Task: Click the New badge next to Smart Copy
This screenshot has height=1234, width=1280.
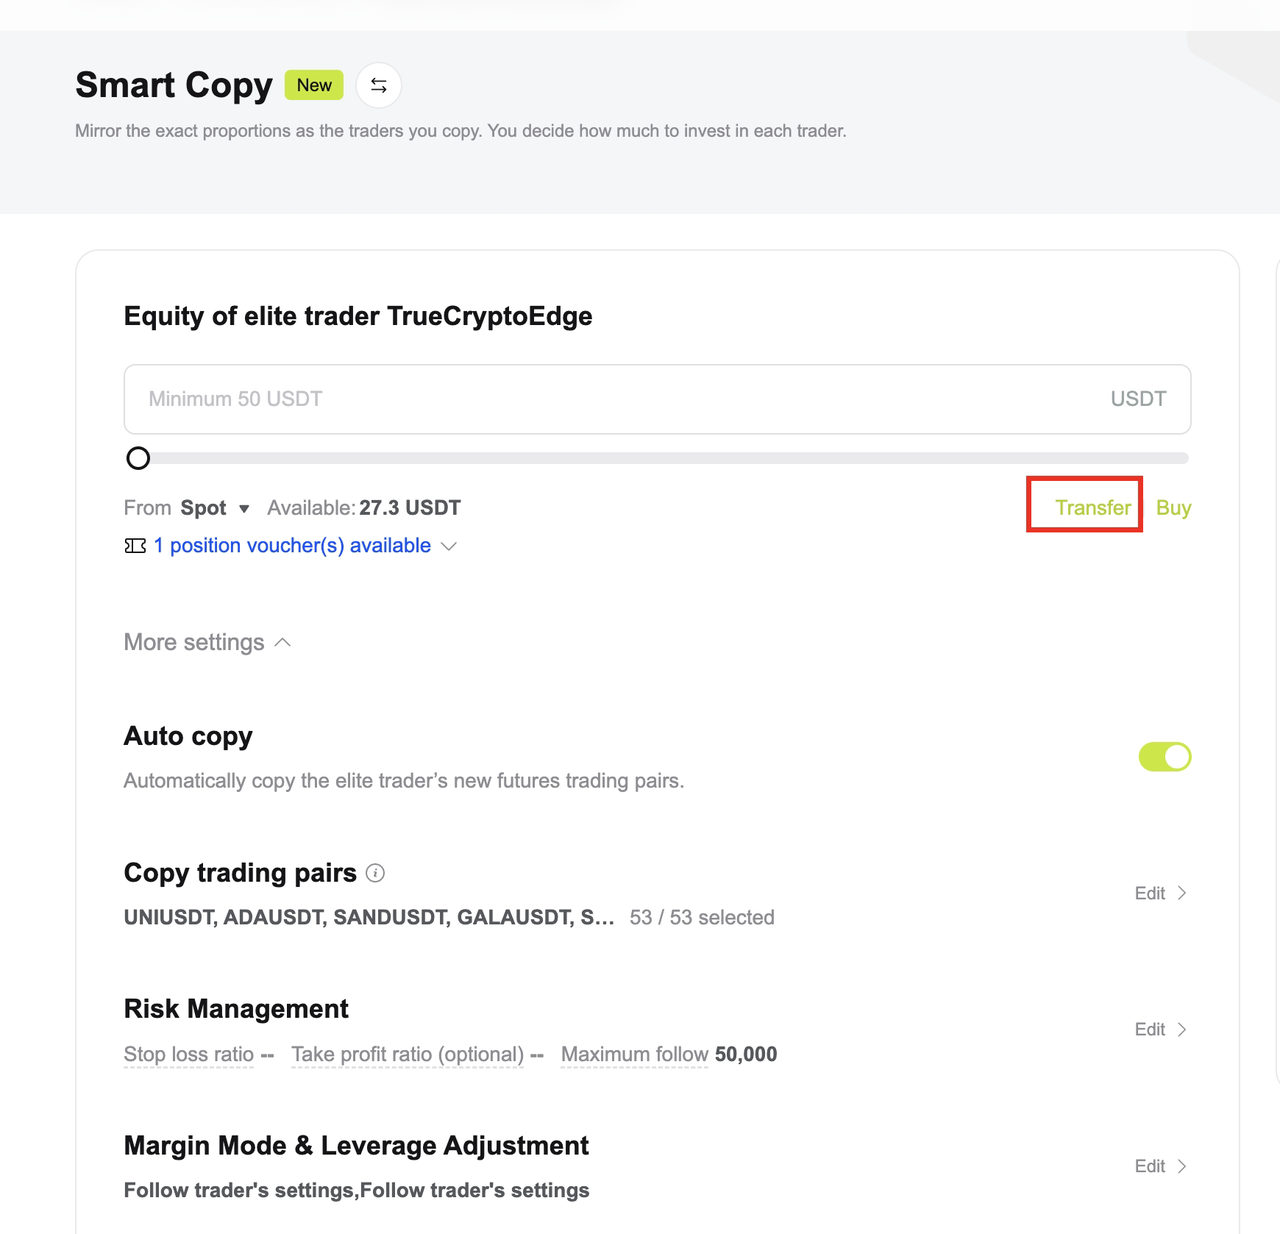Action: click(314, 86)
